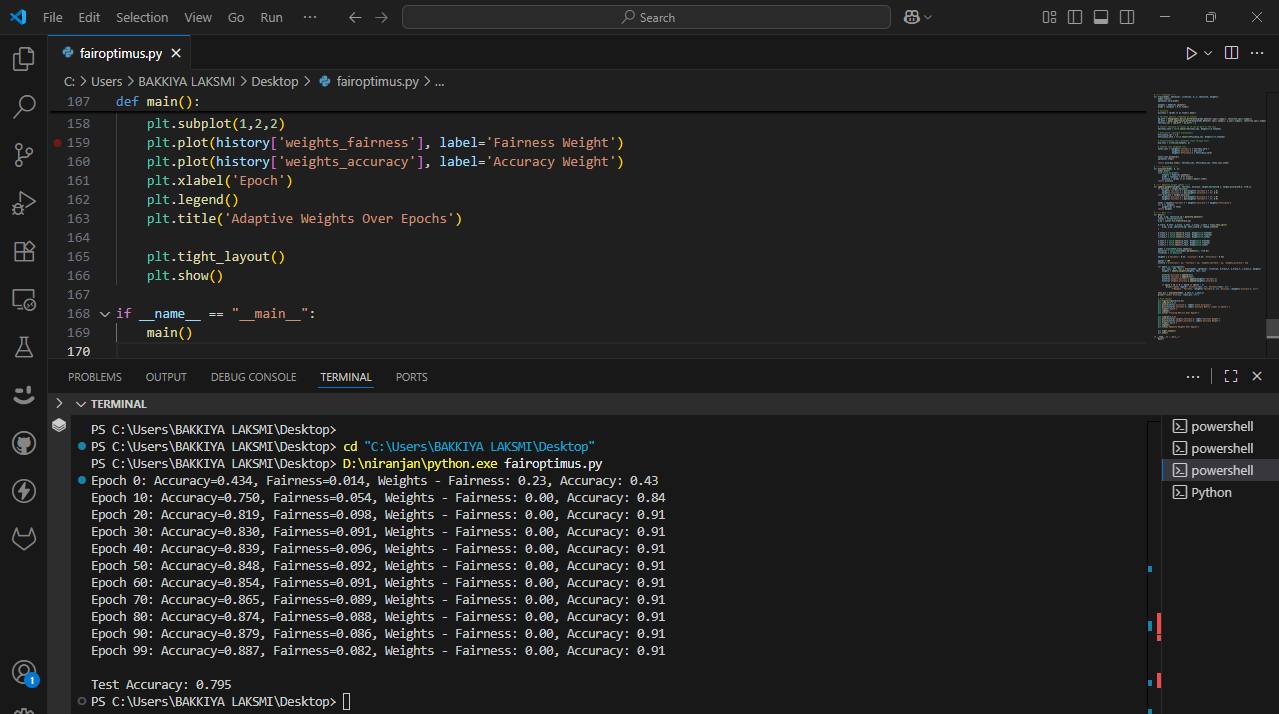Open the Explorer view in activity bar
Viewport: 1279px width, 714px height.
(x=23, y=60)
